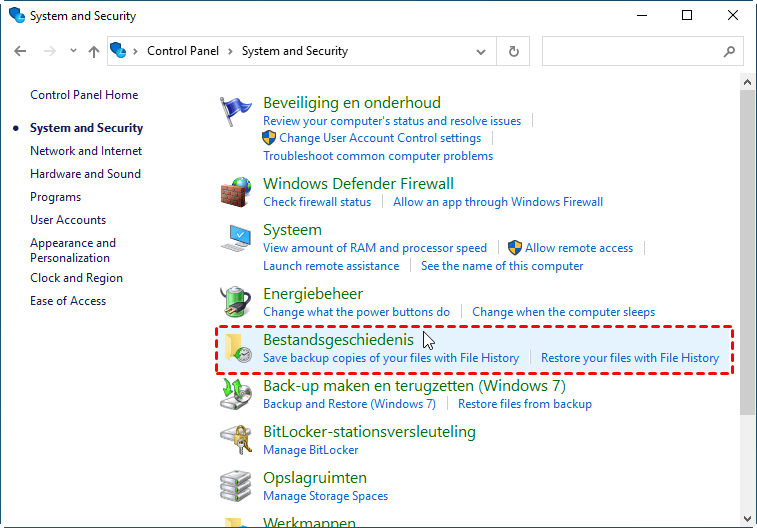Image resolution: width=757 pixels, height=528 pixels.
Task: Click the search magnifier icon
Action: tap(729, 51)
